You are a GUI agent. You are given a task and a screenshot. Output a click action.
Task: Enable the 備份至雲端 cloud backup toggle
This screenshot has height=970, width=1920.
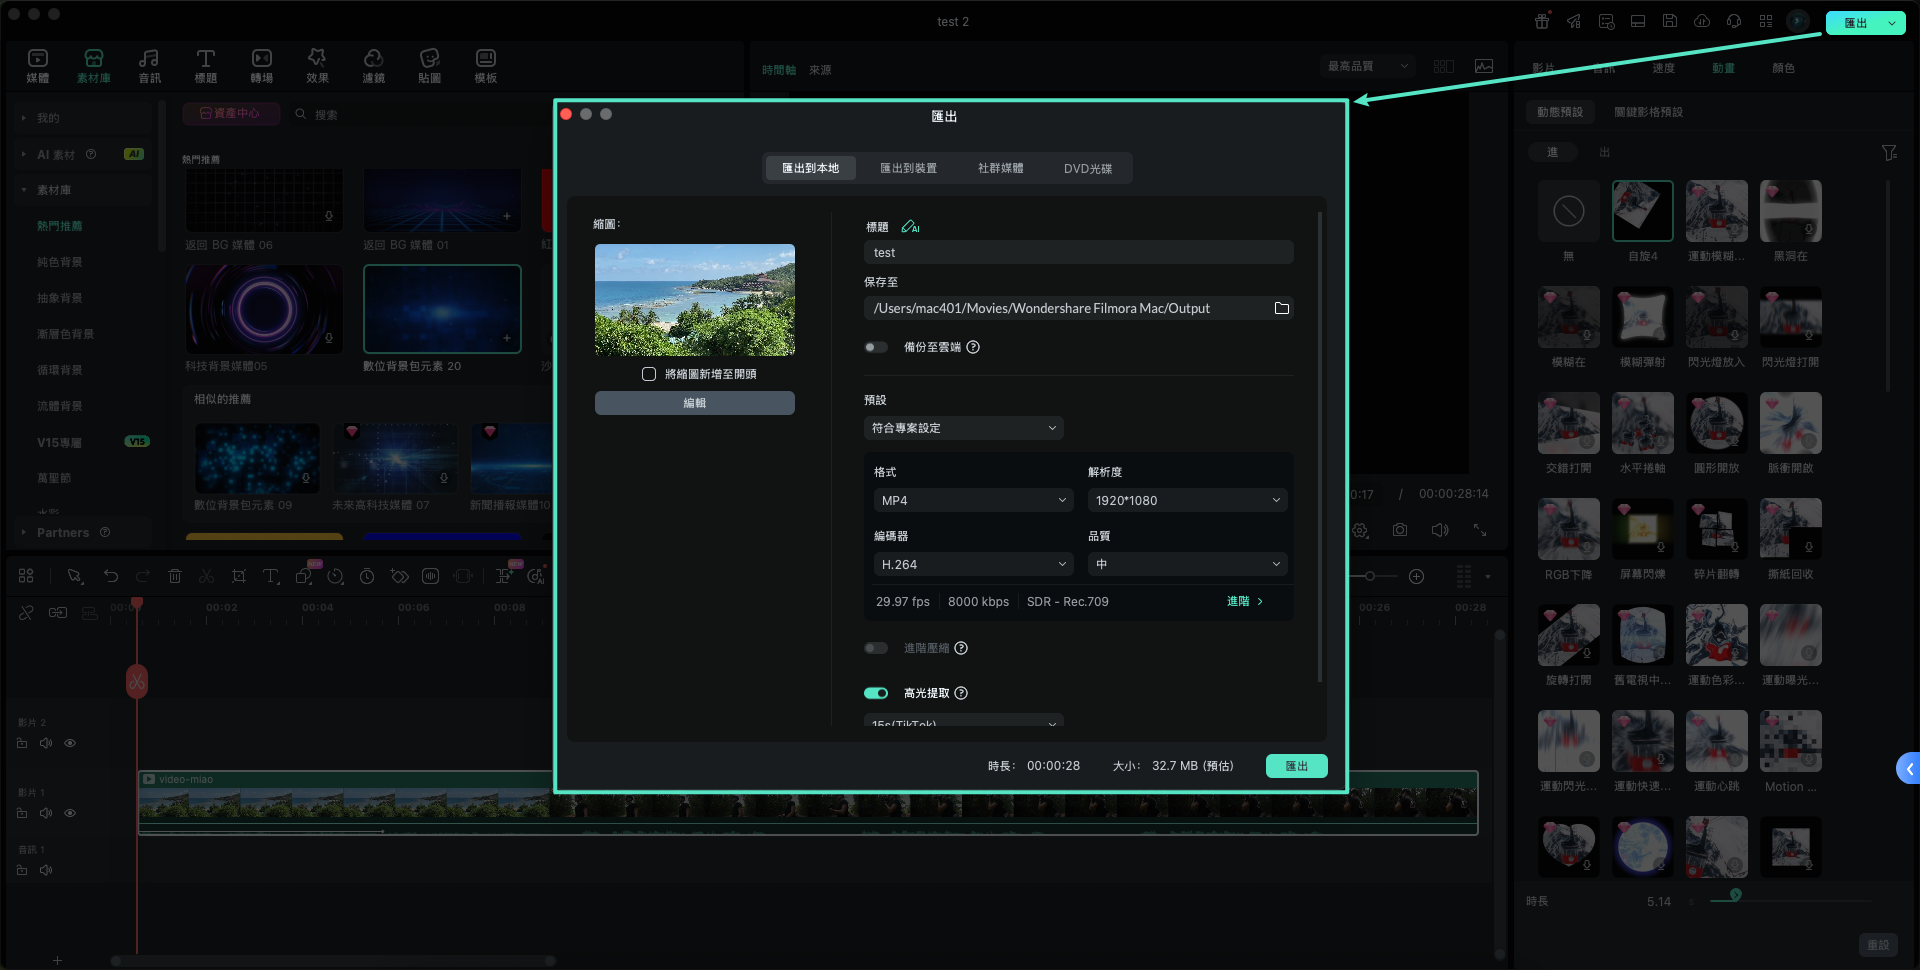click(x=876, y=347)
